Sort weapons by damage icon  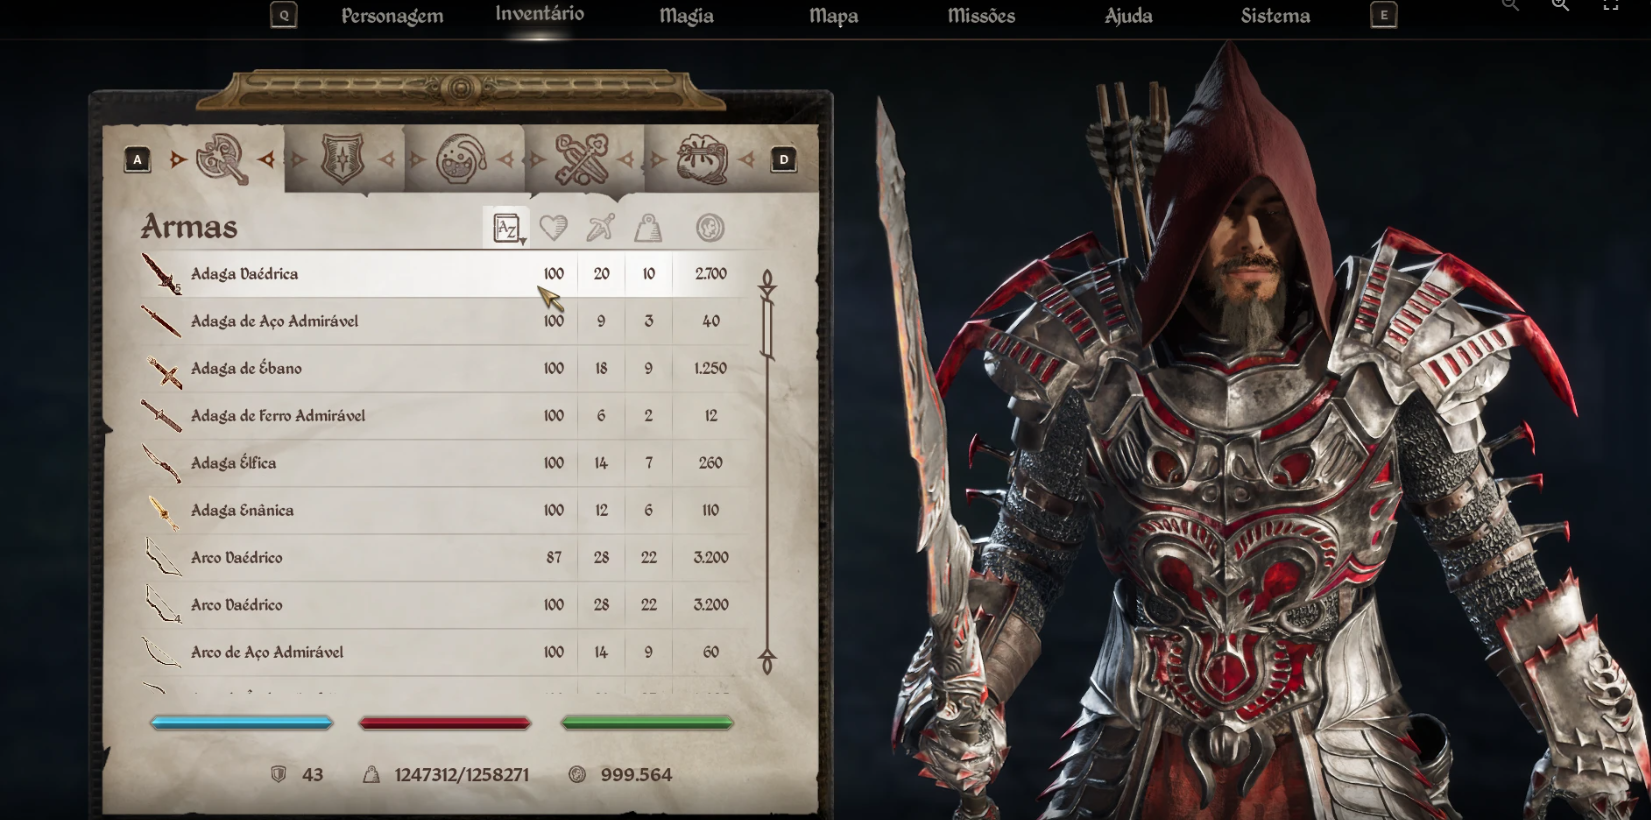(x=601, y=228)
